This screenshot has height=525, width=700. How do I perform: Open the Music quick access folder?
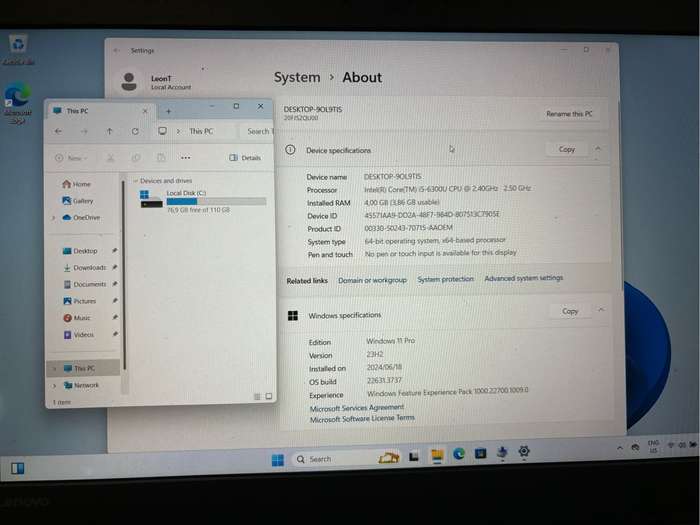[x=77, y=318]
